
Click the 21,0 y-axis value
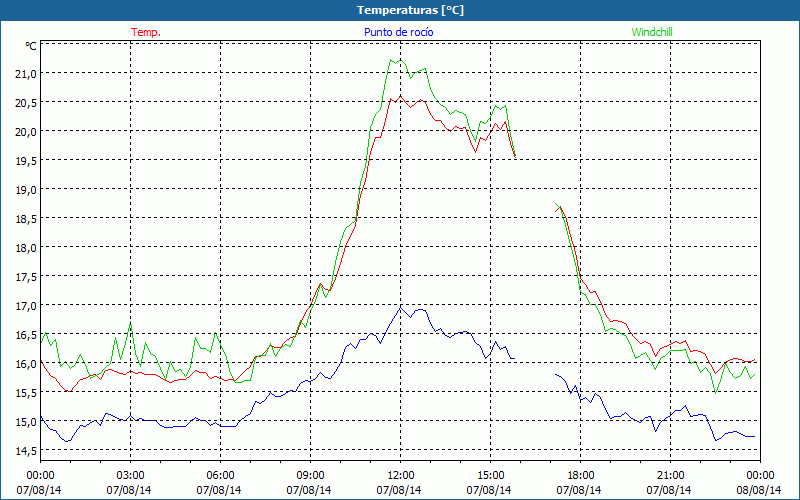click(x=26, y=73)
